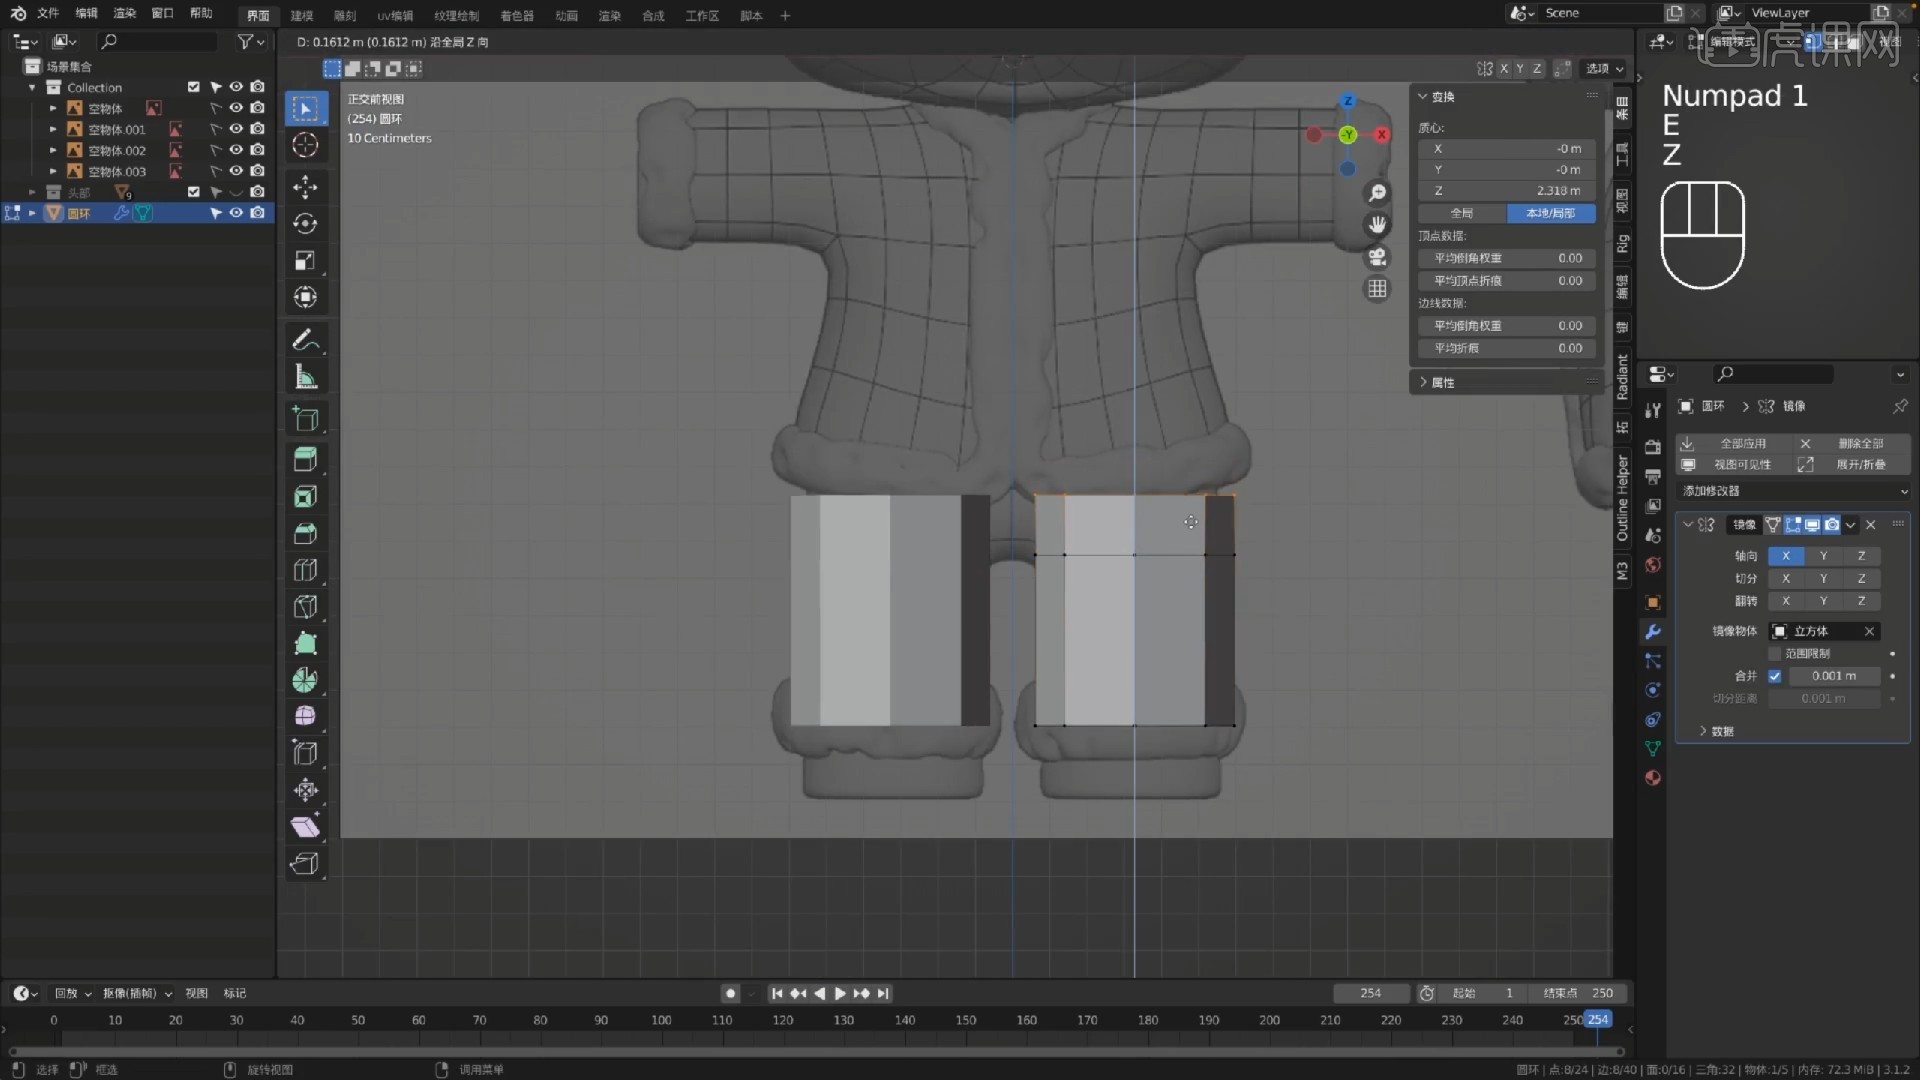Choose the Rotate tool
Image resolution: width=1920 pixels, height=1080 pixels.
[x=306, y=224]
